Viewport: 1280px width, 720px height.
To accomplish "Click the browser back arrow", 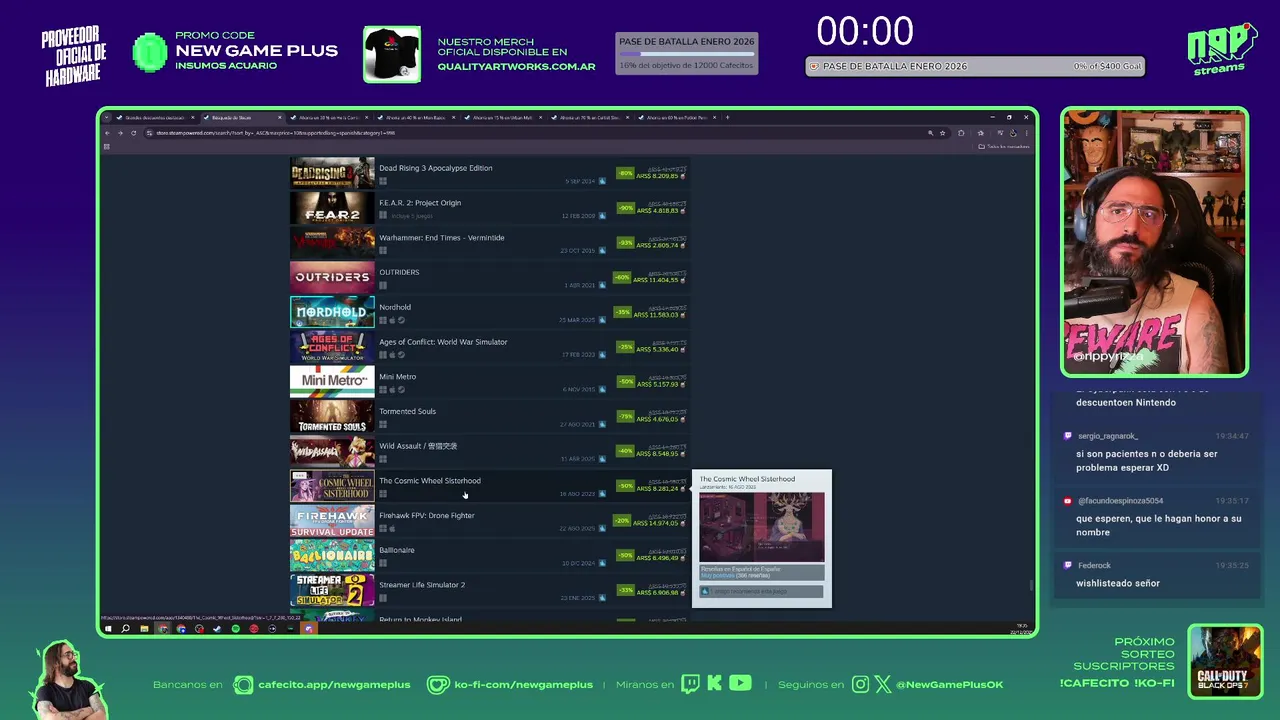I will click(x=108, y=133).
